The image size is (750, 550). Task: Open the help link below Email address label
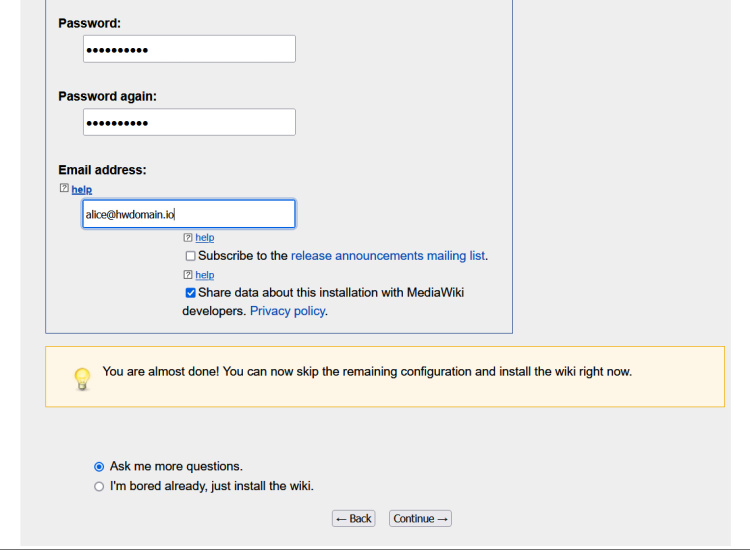(82, 189)
